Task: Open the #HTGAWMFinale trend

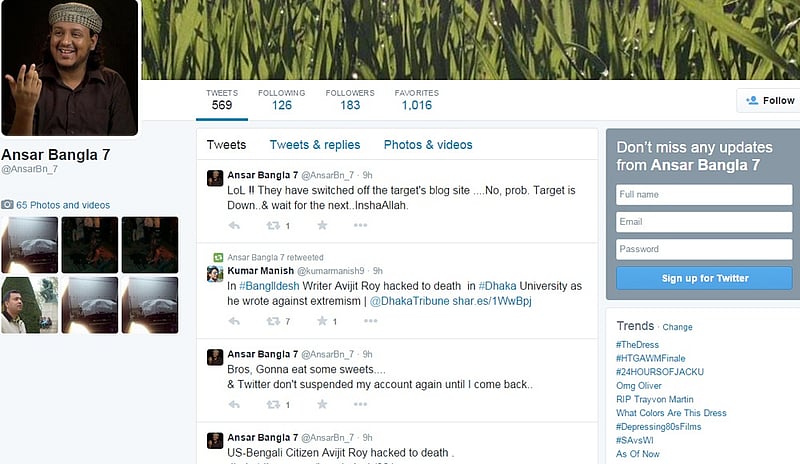Action: point(651,358)
